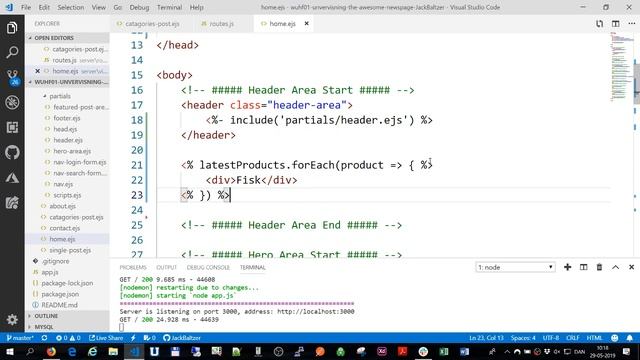Open app.js in explorer

[50, 272]
